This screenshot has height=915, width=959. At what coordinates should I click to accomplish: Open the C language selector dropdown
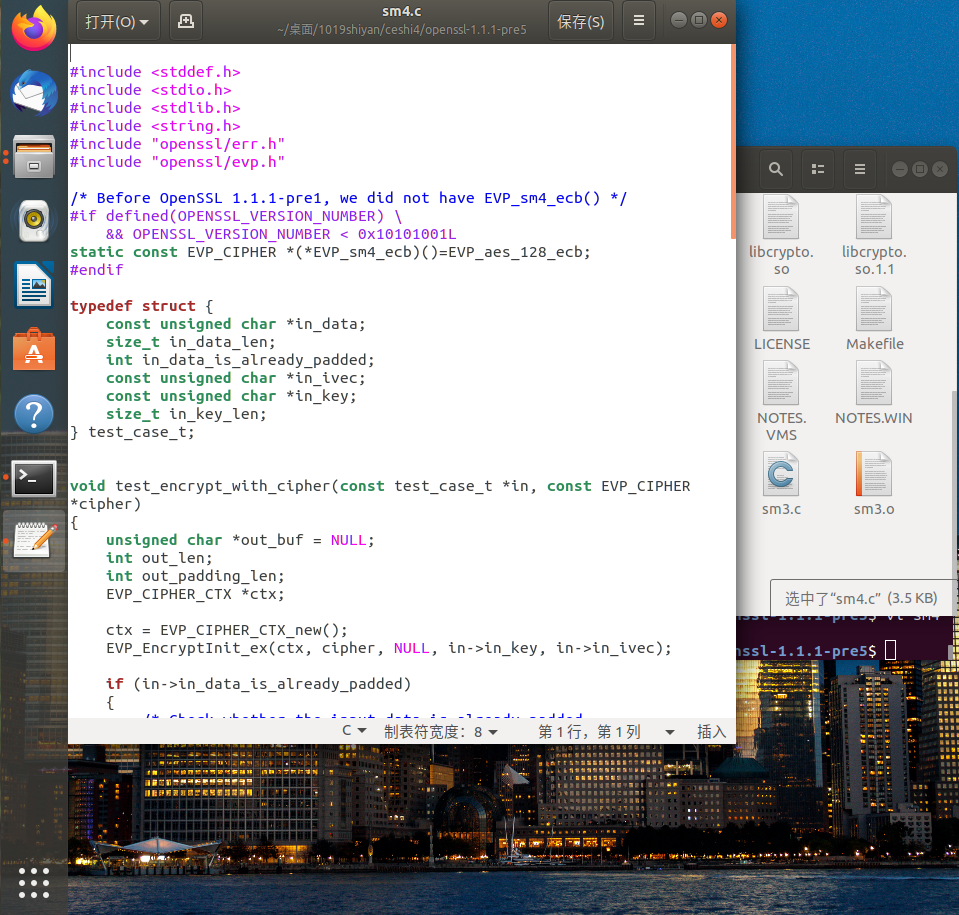(354, 732)
